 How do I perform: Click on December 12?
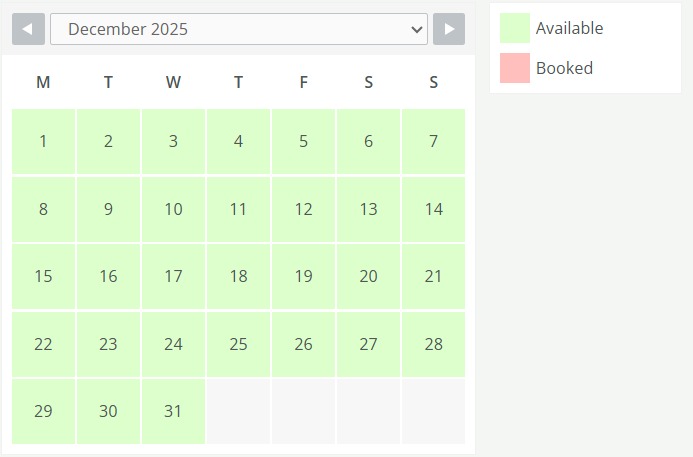point(303,209)
